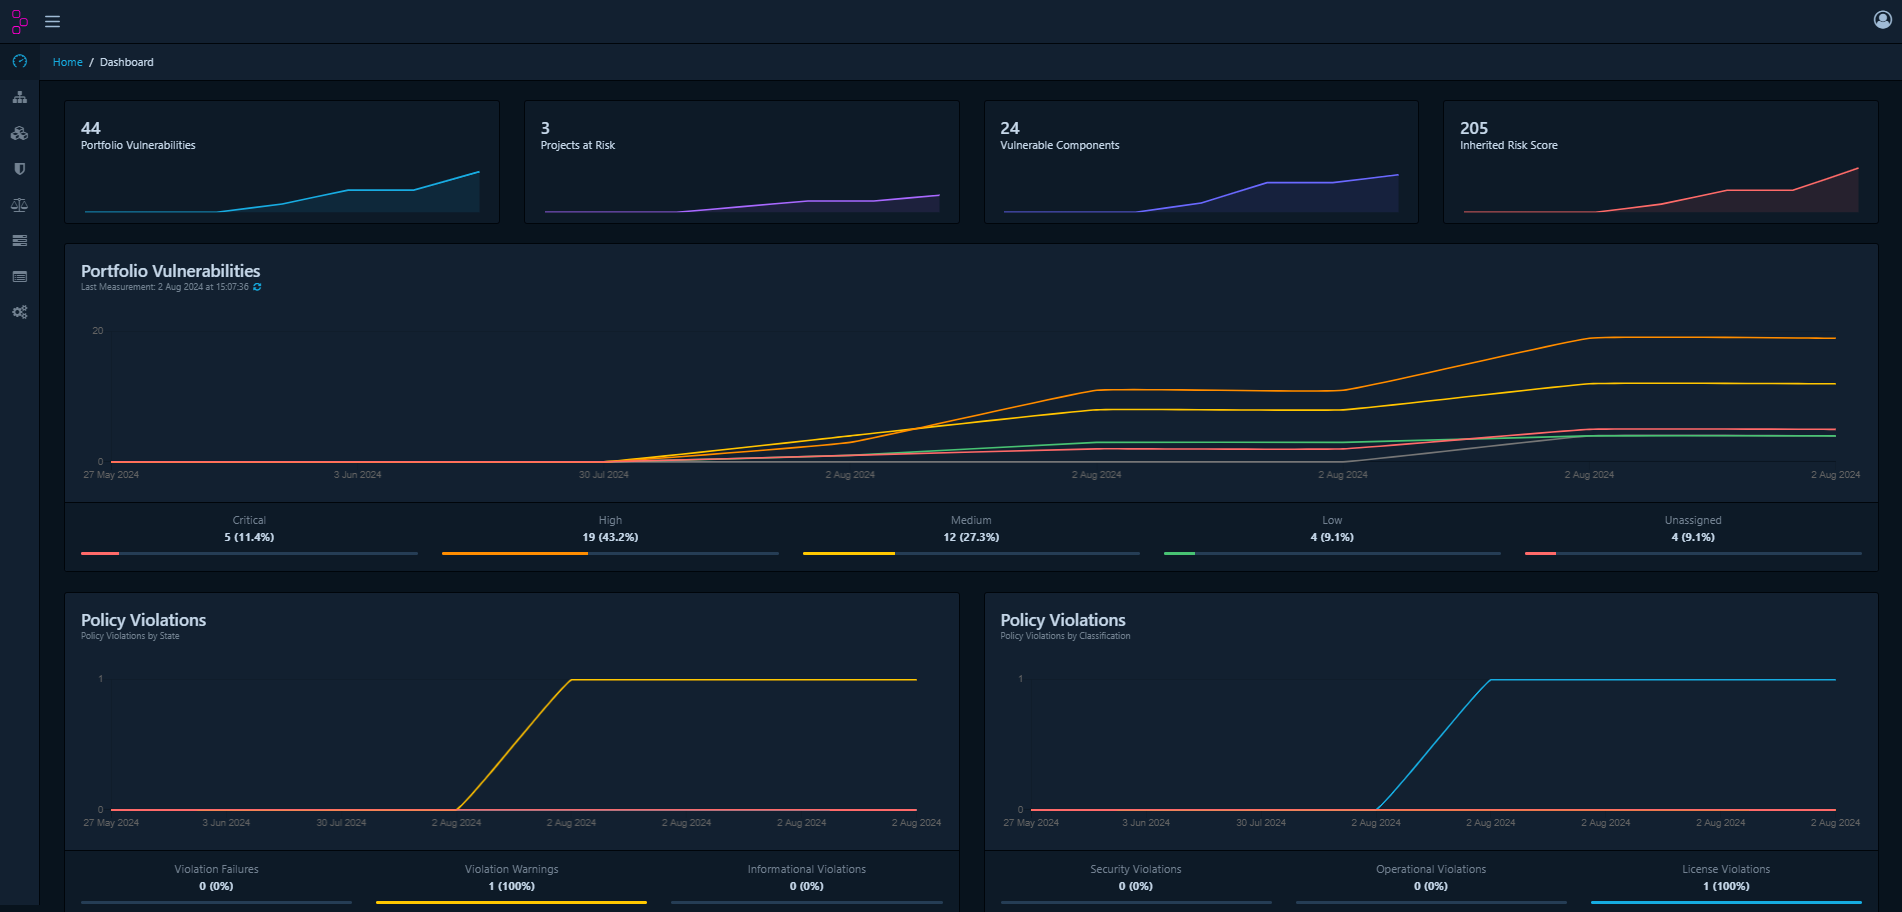Open Administration via gears icon
1902x912 pixels.
(19, 312)
